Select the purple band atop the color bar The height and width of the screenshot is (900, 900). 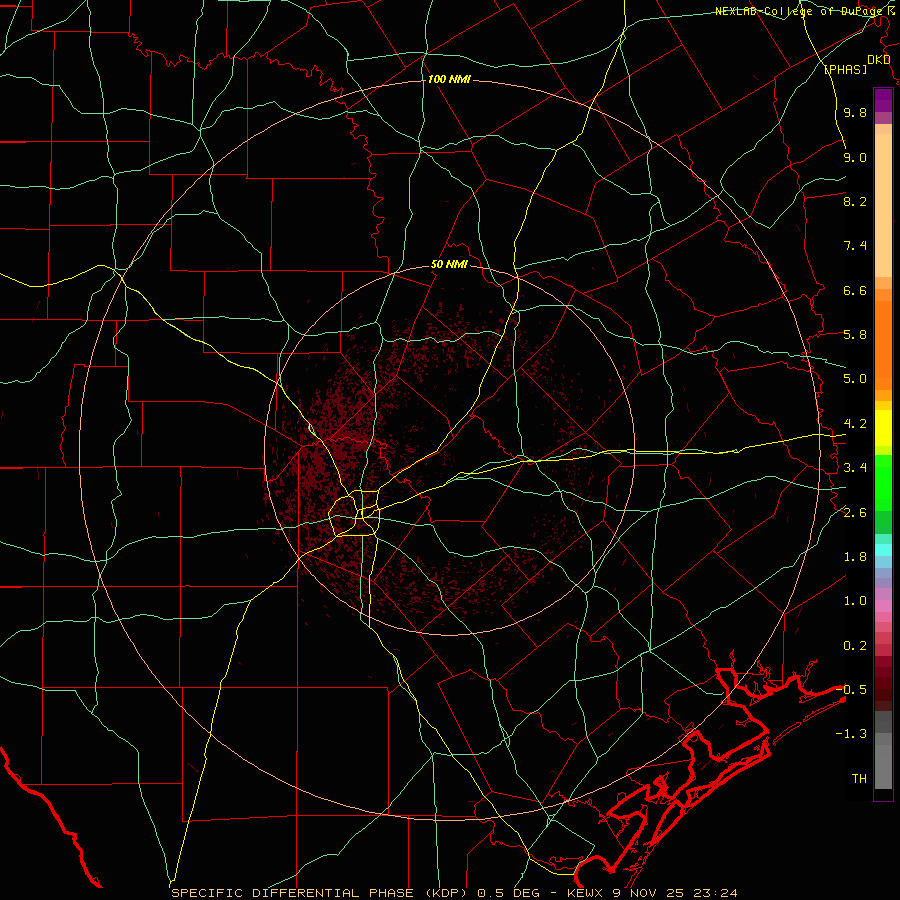coord(883,100)
